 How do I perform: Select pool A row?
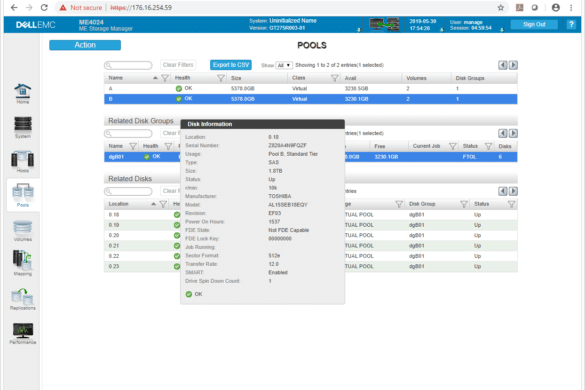coord(310,89)
